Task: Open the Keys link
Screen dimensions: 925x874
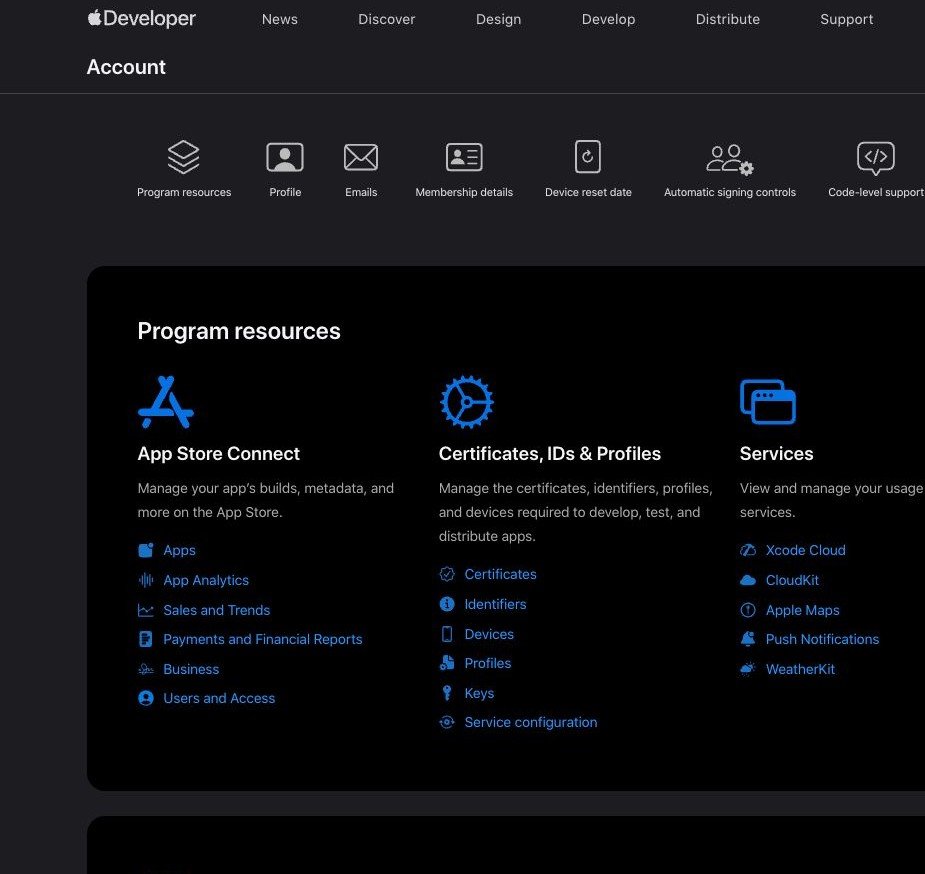Action: [479, 693]
